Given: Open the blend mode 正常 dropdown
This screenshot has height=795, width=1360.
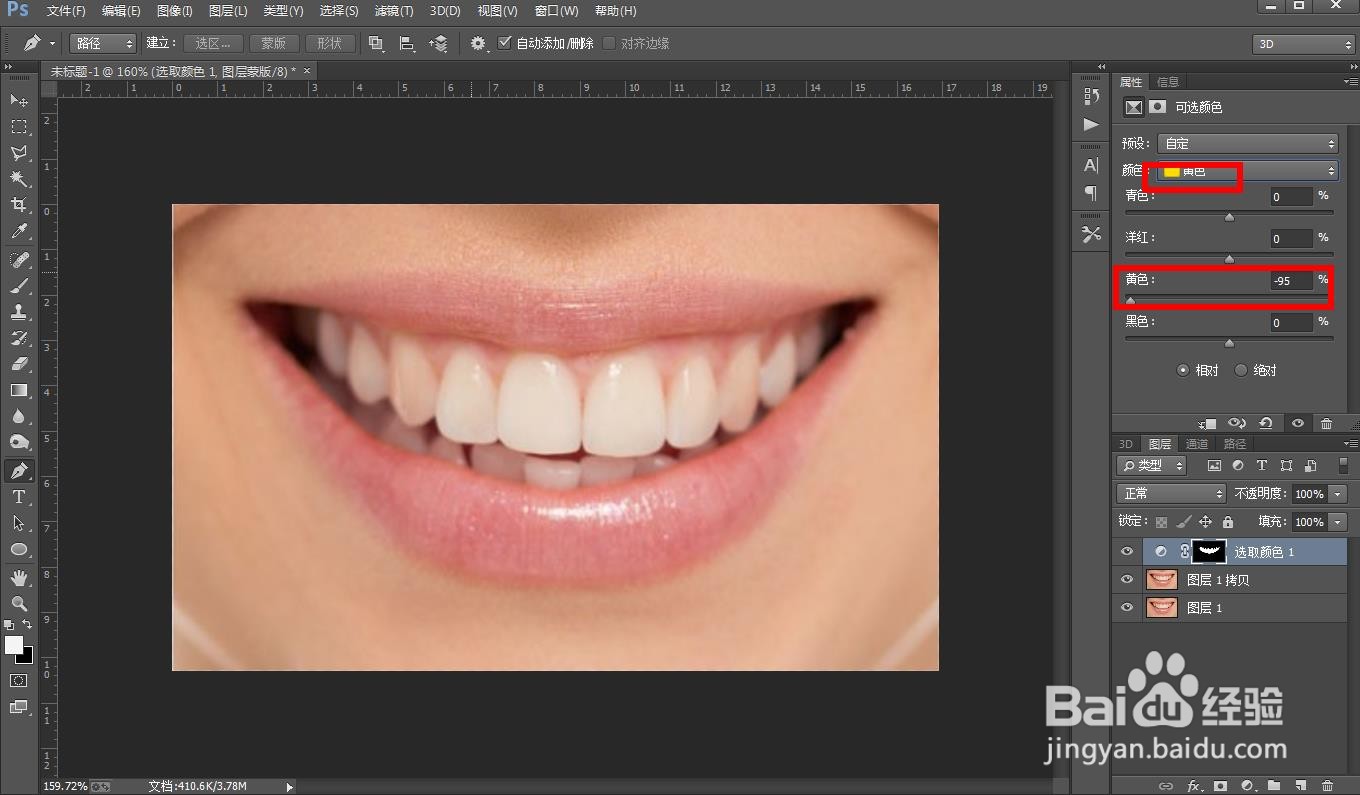Looking at the screenshot, I should [x=1171, y=494].
